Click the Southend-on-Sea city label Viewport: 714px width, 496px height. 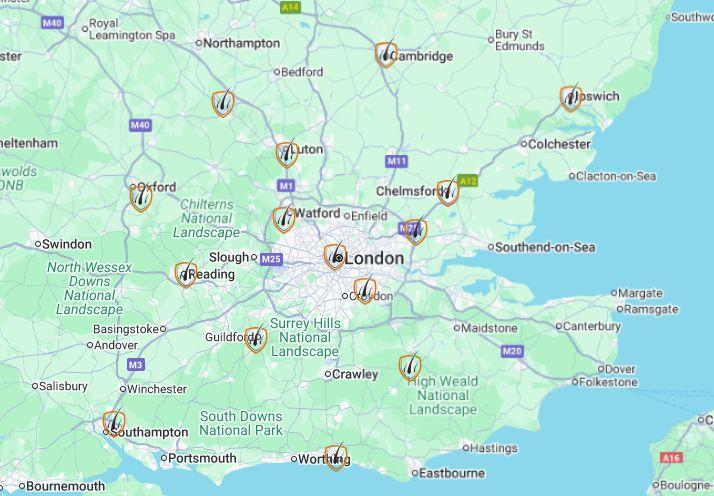[x=545, y=247]
